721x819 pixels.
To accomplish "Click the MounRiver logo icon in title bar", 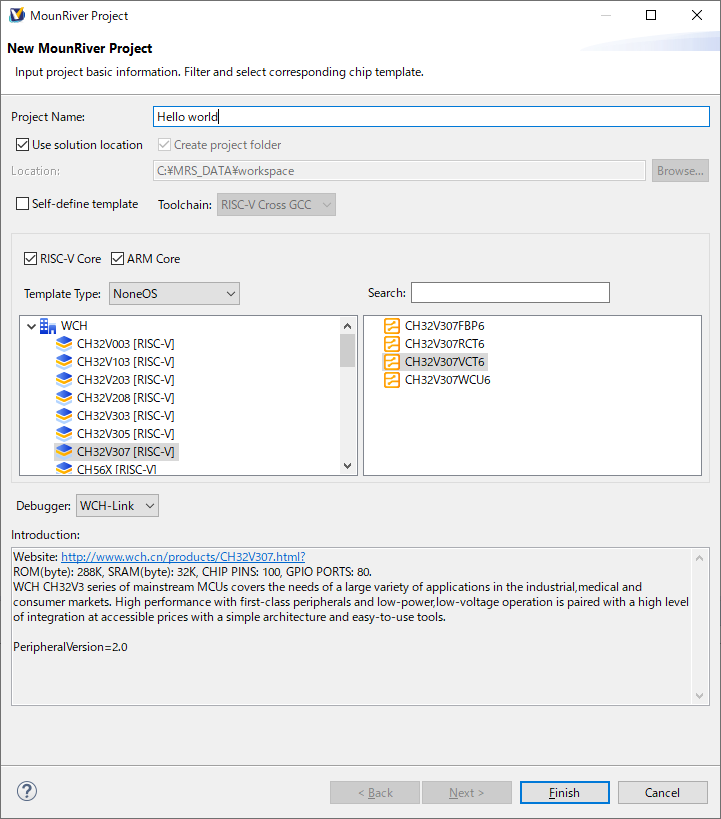I will click(17, 15).
